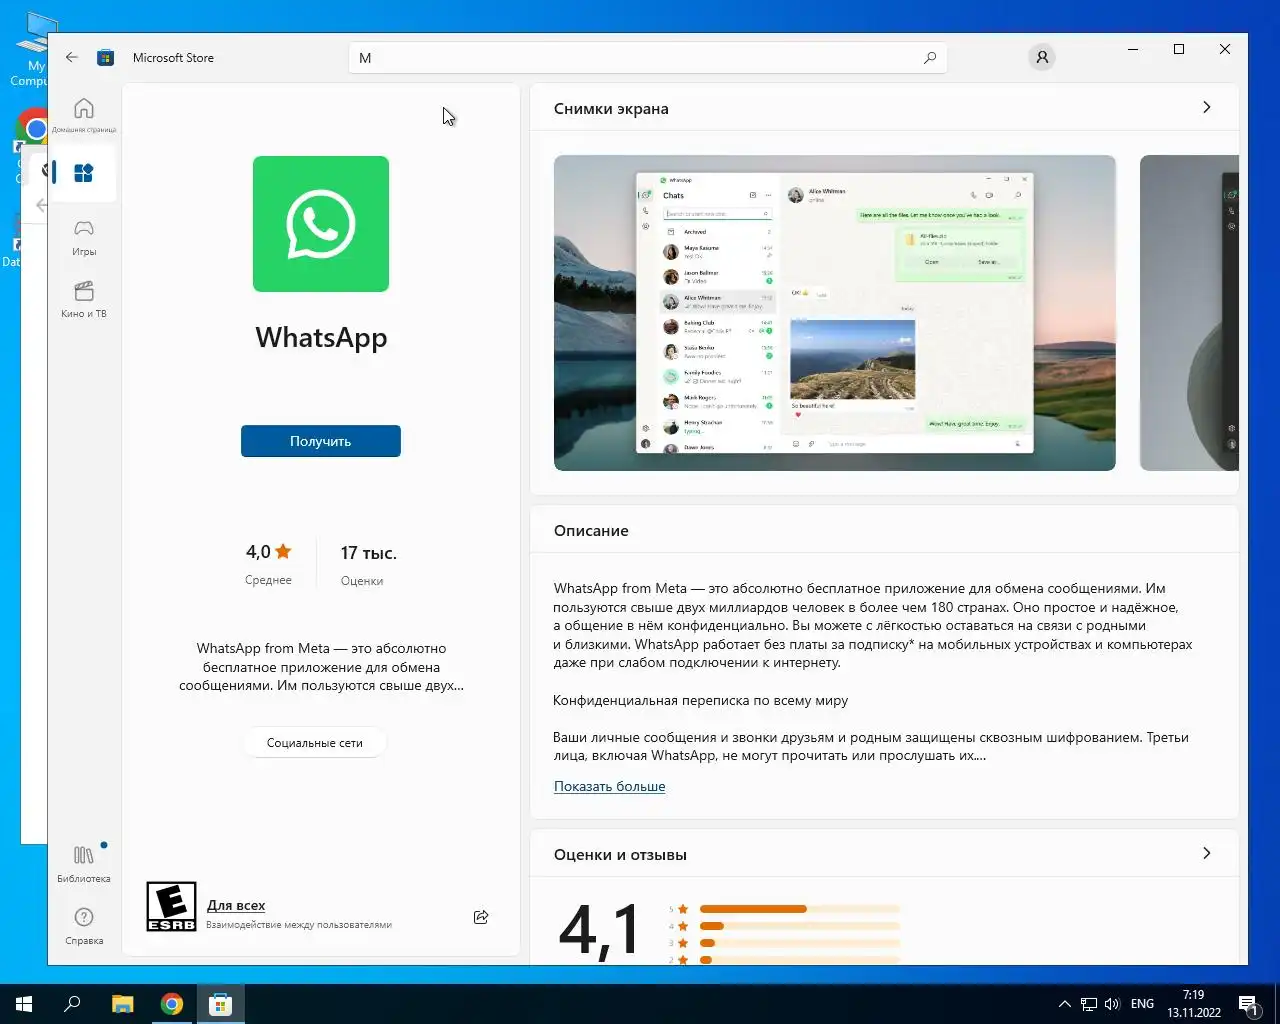Open the user account profile icon
This screenshot has height=1024, width=1280.
(x=1042, y=57)
